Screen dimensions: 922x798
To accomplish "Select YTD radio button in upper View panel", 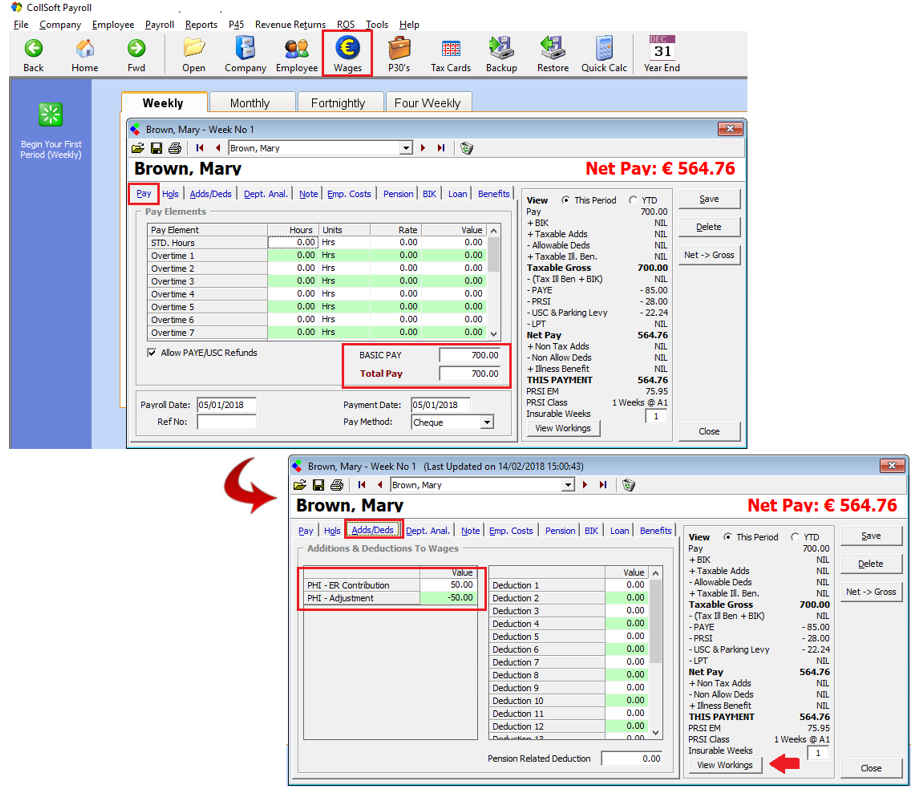I will coord(632,200).
